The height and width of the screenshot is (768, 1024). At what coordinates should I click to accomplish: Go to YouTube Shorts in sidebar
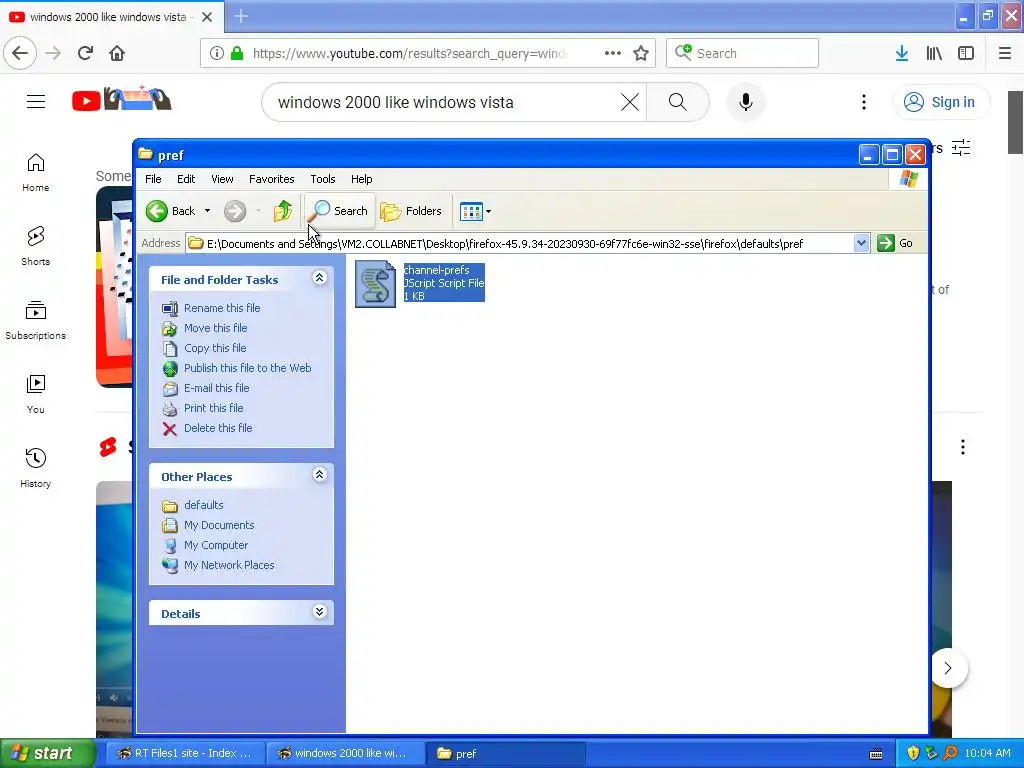35,246
